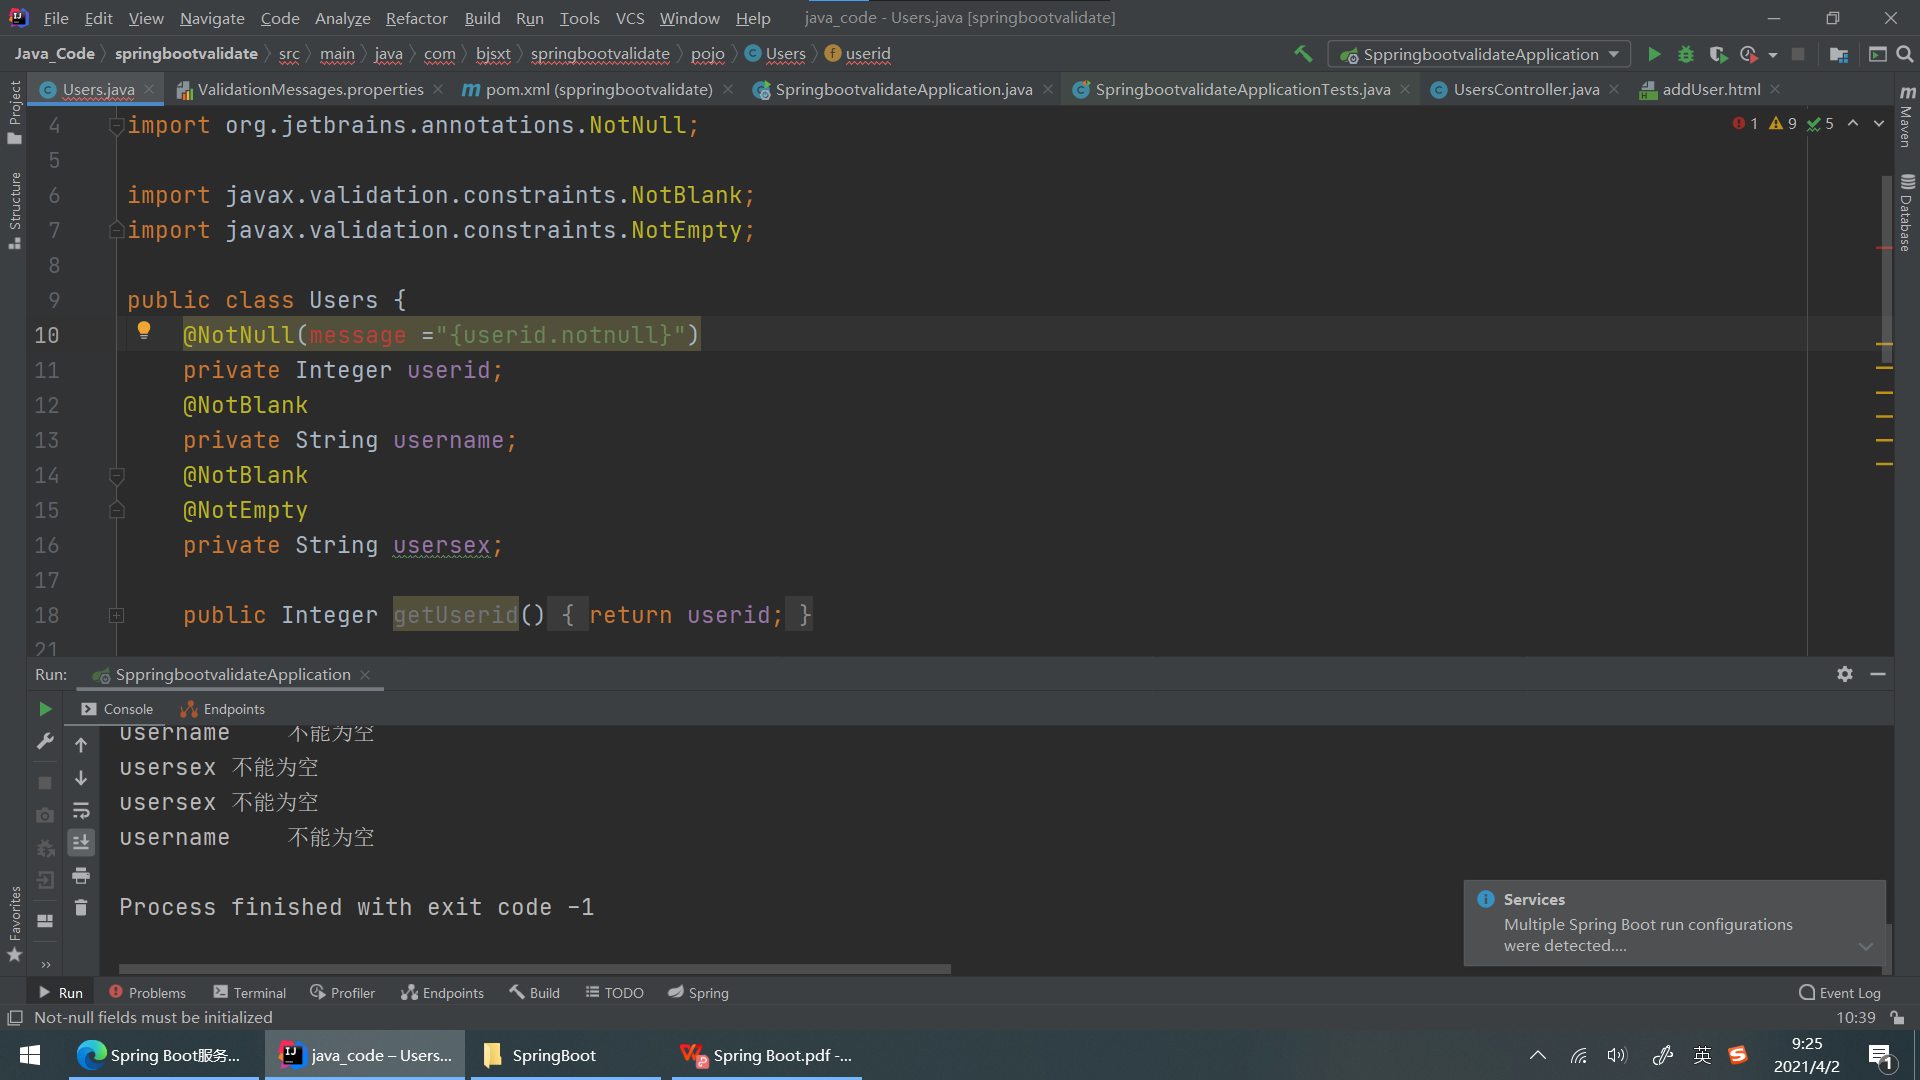Open the Favorites tool window sidebar
Viewport: 1920px width, 1080px height.
coord(14,924)
